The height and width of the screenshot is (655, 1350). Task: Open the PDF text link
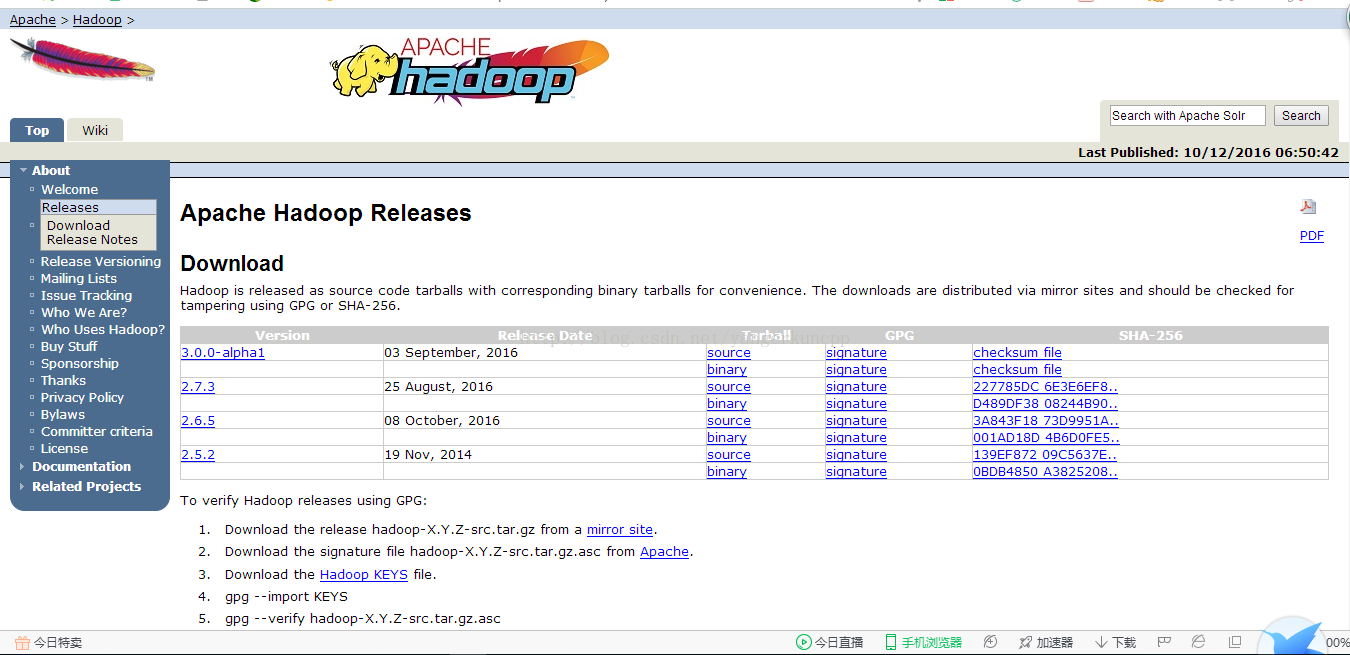1311,236
